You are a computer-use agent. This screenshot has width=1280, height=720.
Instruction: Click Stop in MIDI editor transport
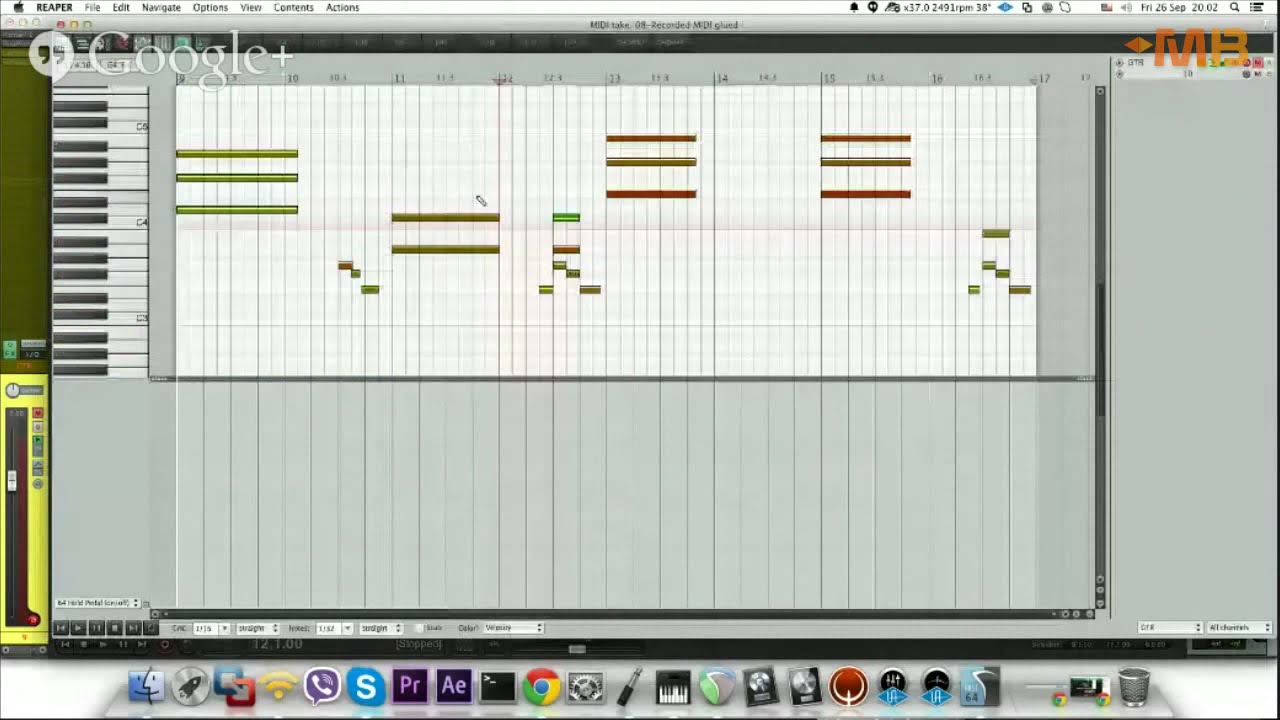click(x=114, y=628)
